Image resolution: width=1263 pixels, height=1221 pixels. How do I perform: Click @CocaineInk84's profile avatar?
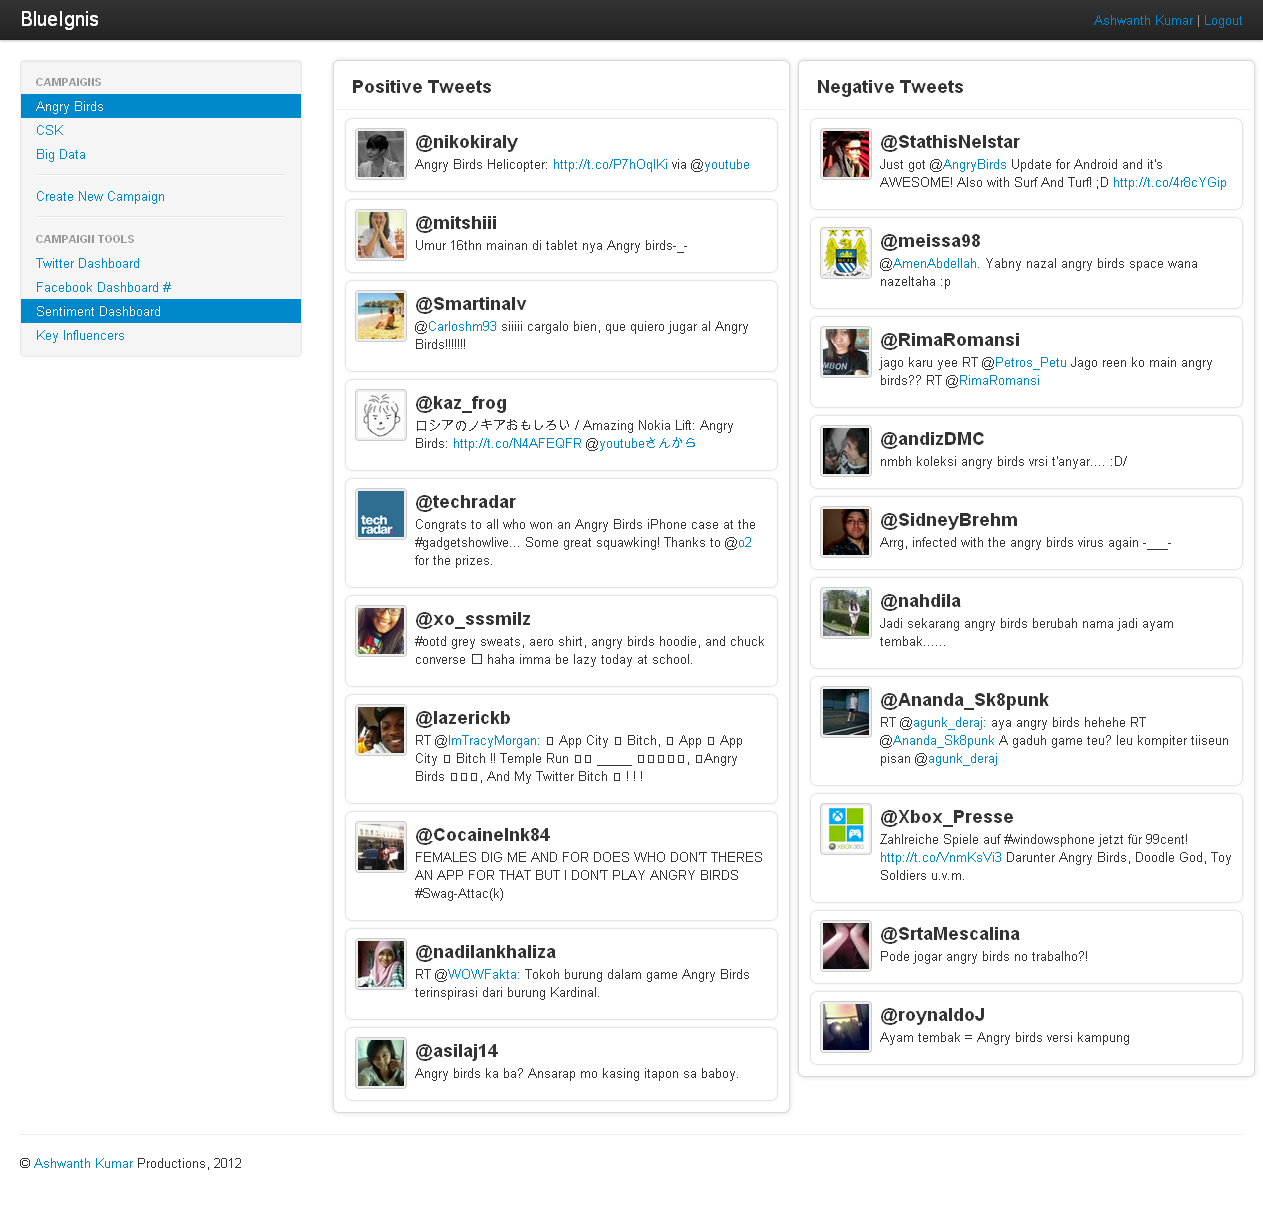tap(381, 847)
